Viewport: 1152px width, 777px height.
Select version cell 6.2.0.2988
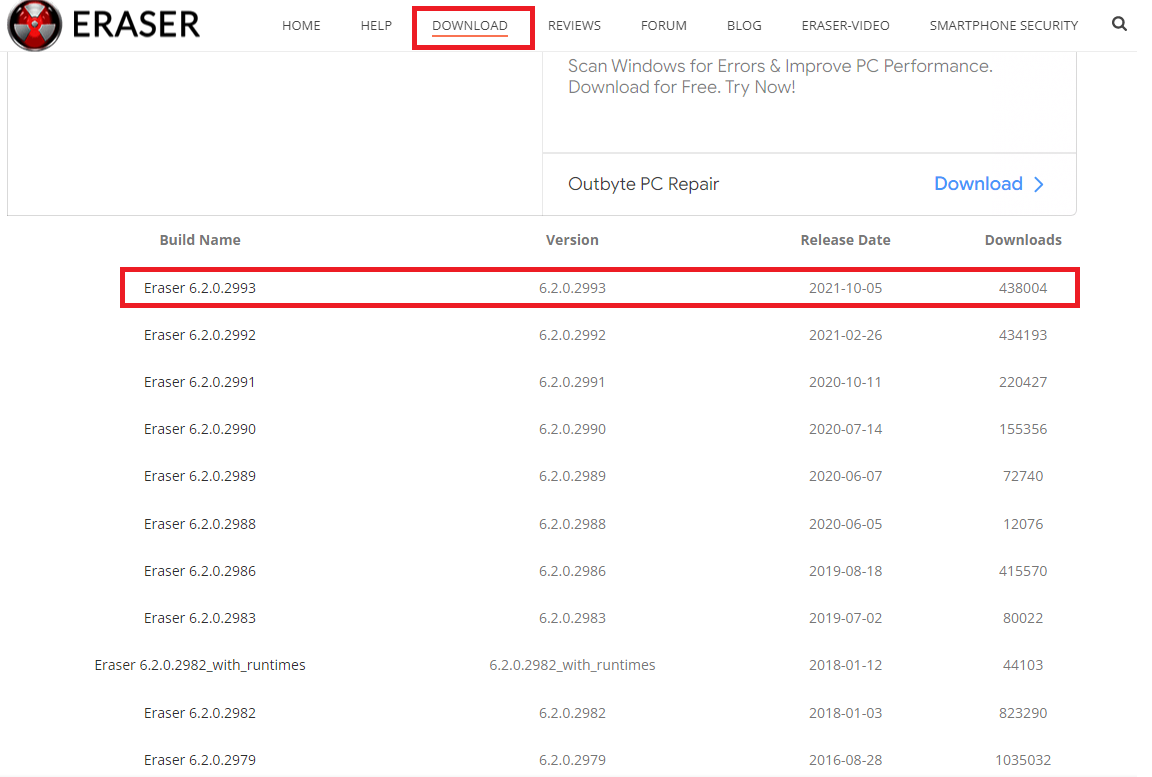click(572, 524)
